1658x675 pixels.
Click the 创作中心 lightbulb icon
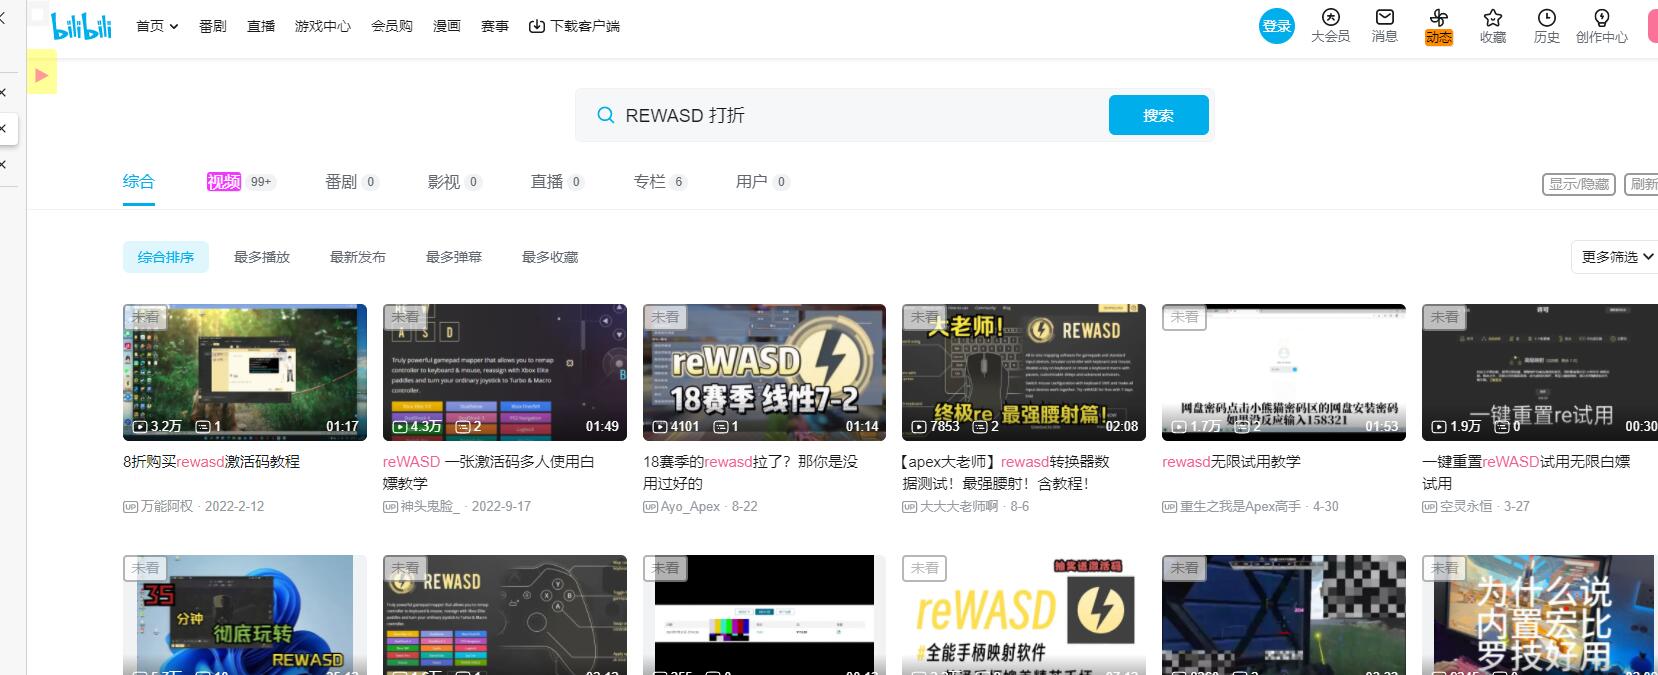pos(1601,18)
